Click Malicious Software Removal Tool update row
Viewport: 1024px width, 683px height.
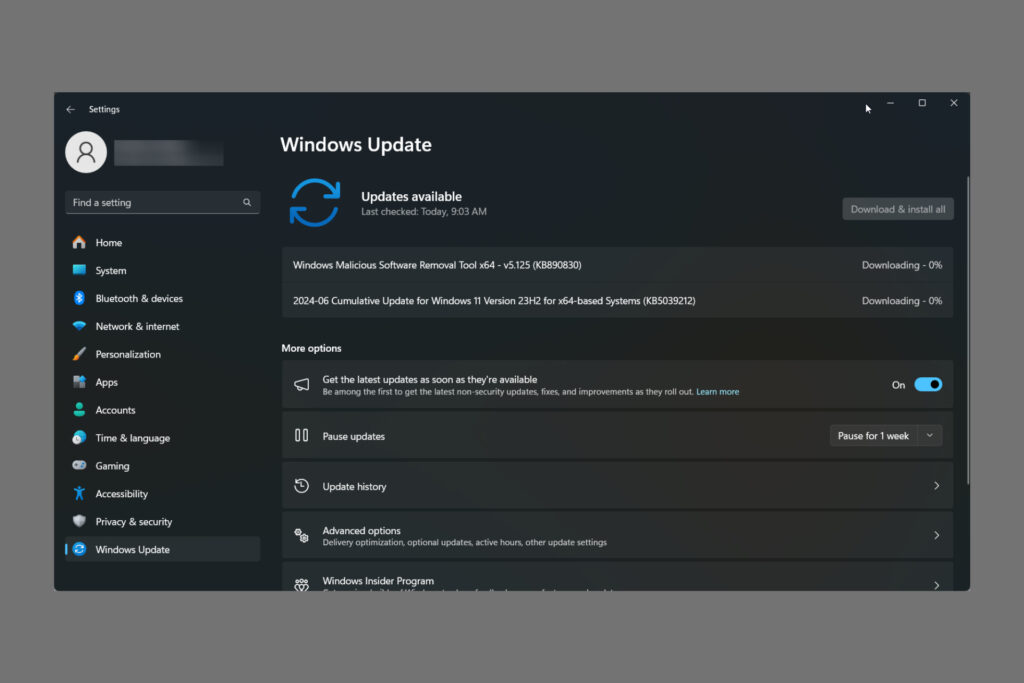click(617, 265)
